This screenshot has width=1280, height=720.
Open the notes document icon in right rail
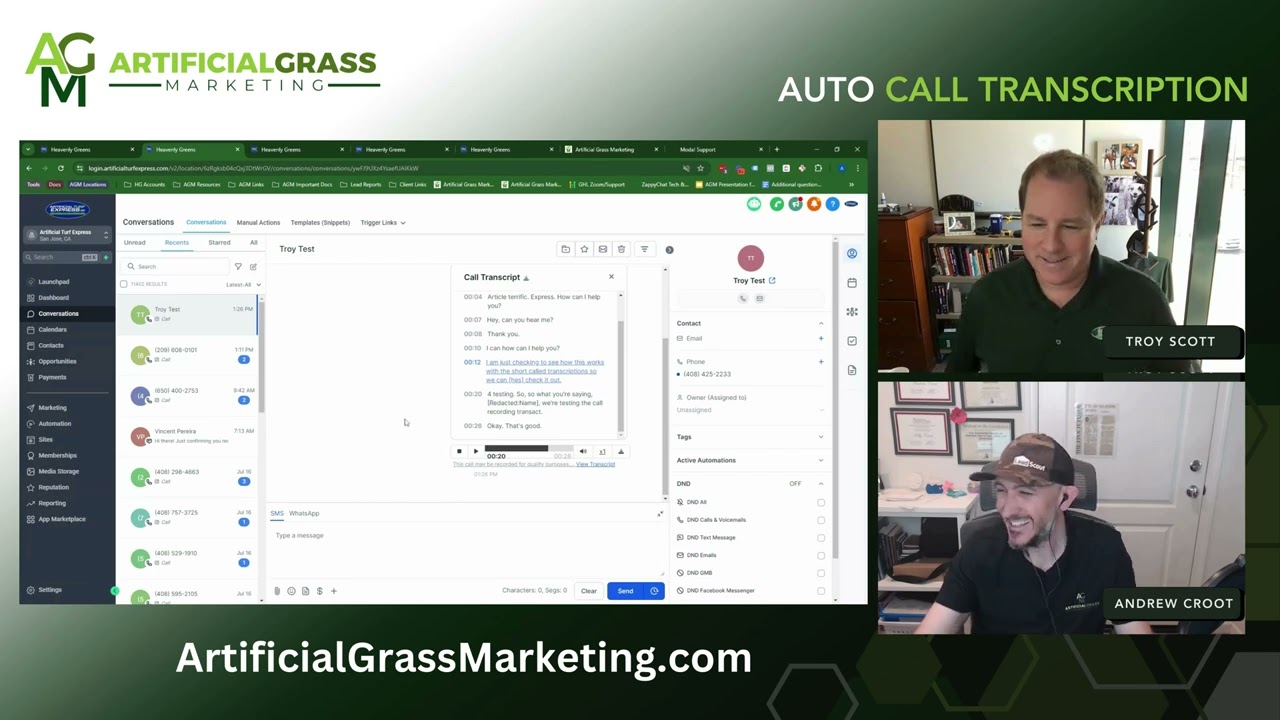point(851,370)
